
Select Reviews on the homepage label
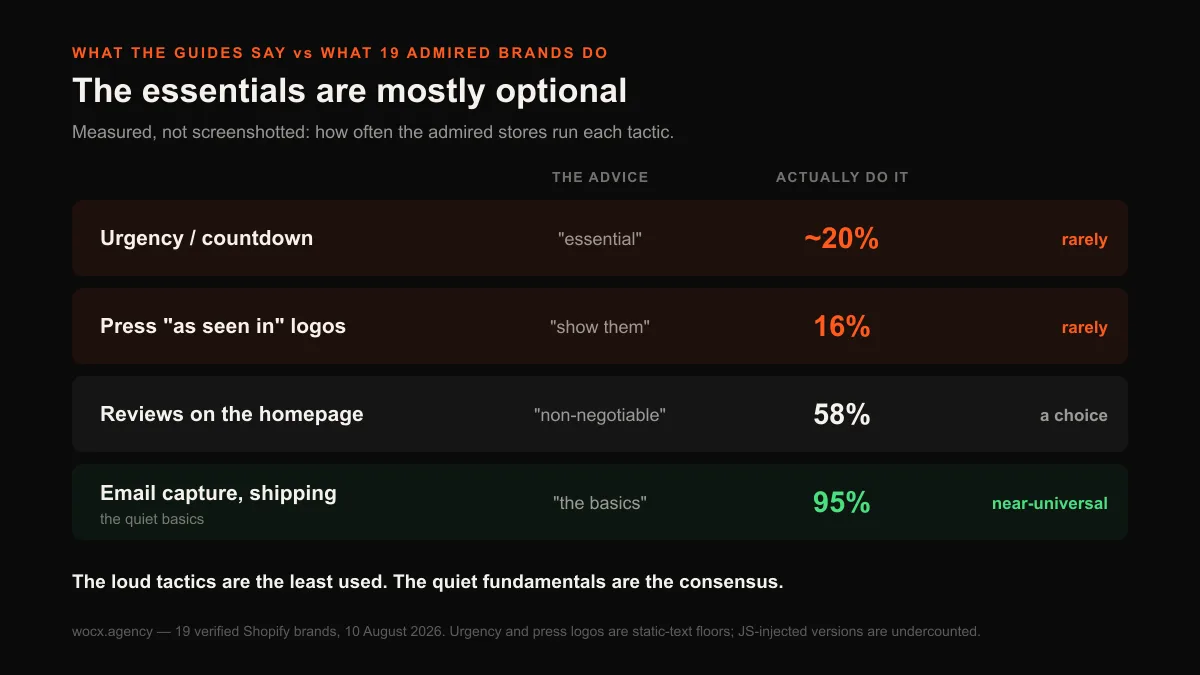click(x=232, y=414)
